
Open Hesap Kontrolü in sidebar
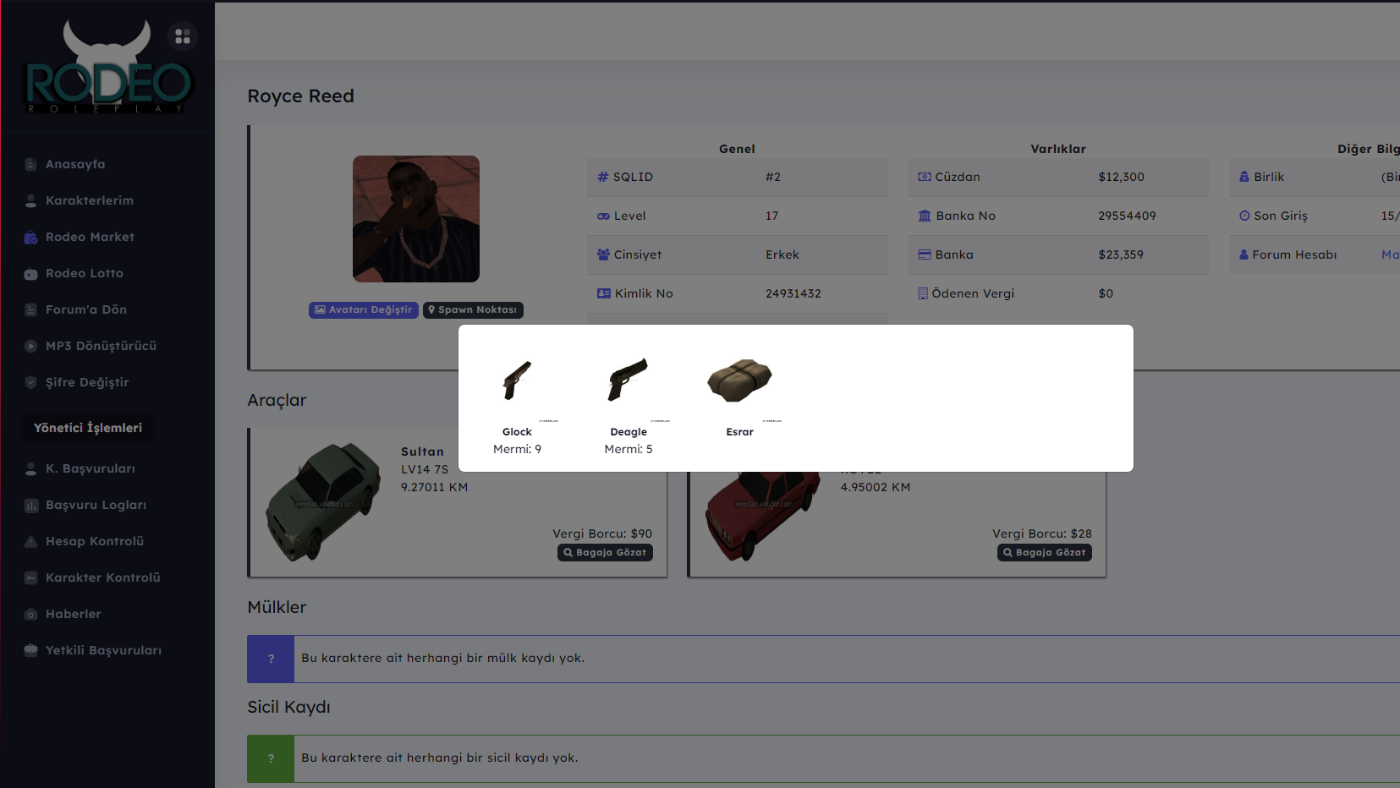[x=94, y=542]
